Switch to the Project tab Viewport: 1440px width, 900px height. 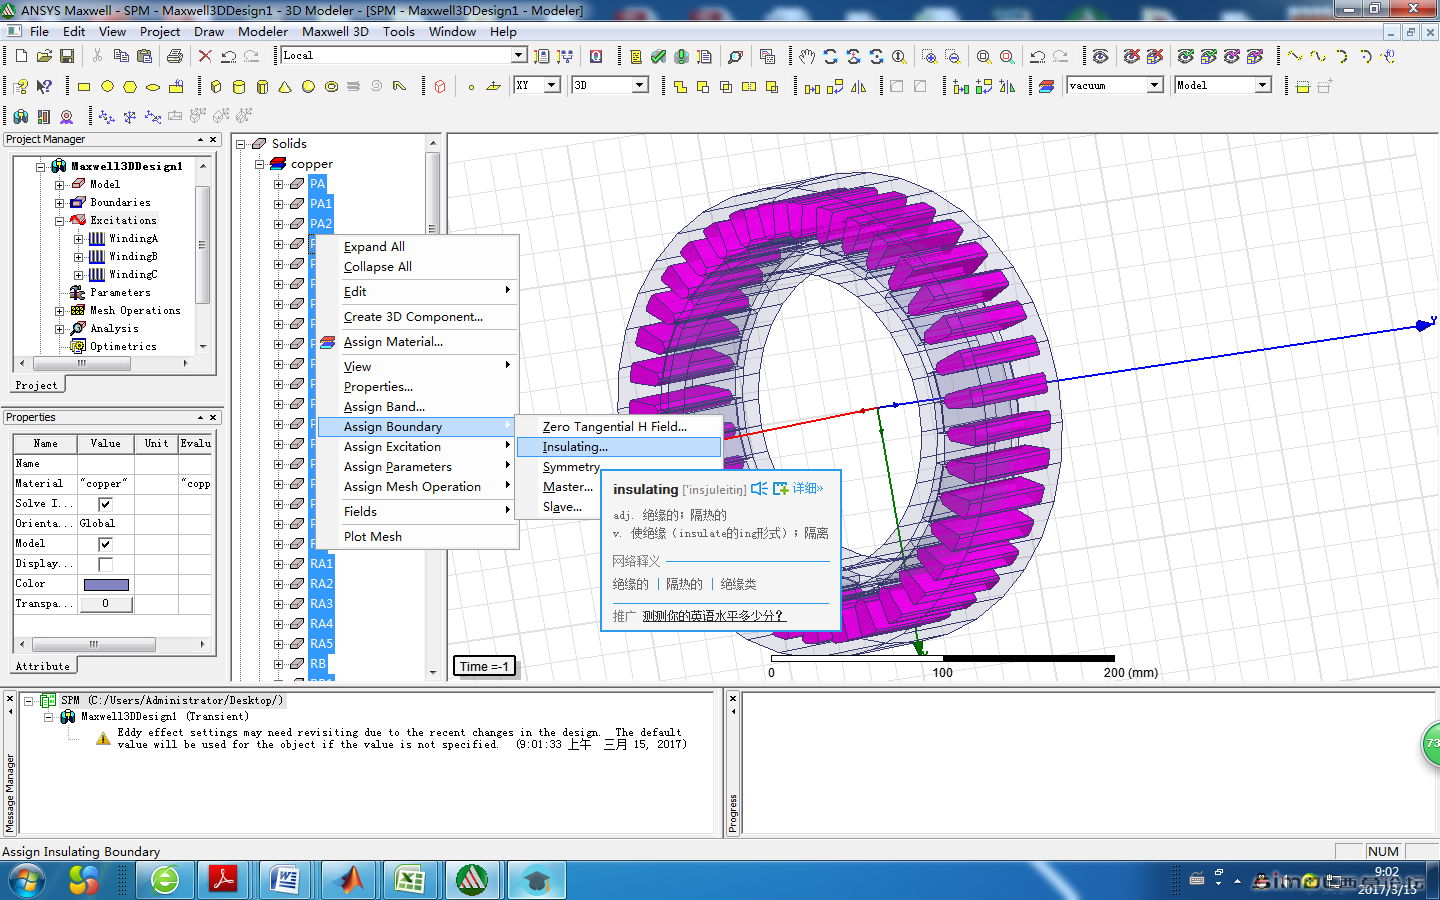(x=37, y=385)
